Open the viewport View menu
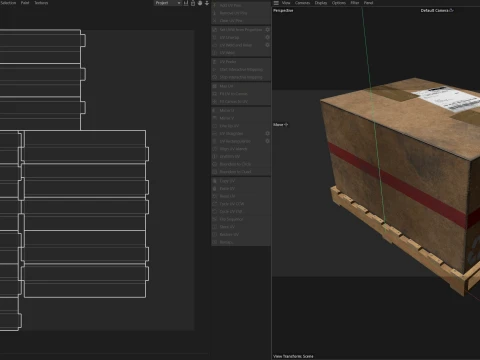Viewport: 480px width, 360px height. coord(286,3)
